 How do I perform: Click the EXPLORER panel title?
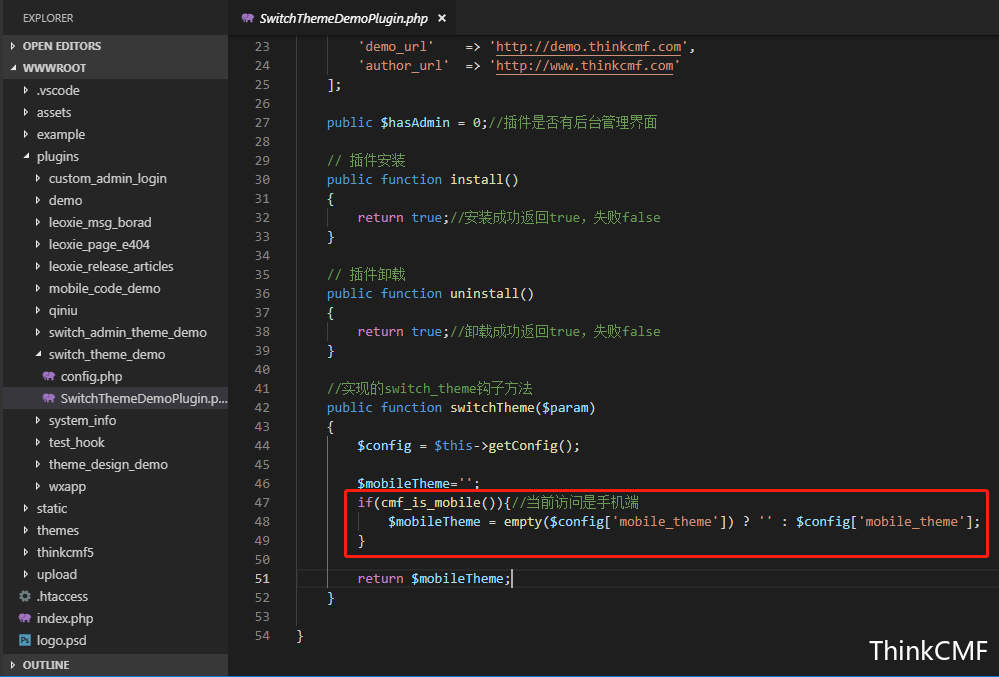(48, 18)
